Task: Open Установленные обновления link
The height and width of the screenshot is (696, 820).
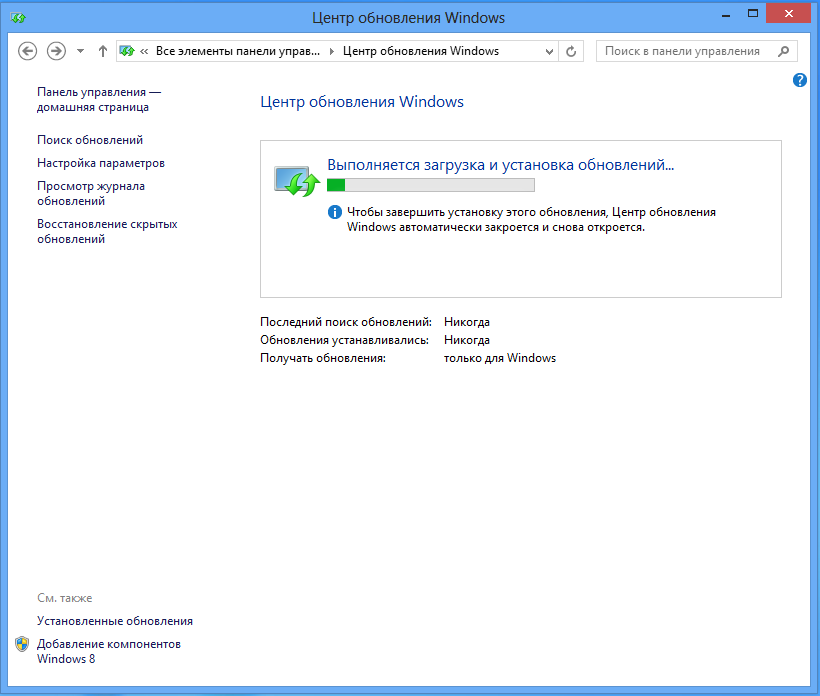Action: coord(115,621)
